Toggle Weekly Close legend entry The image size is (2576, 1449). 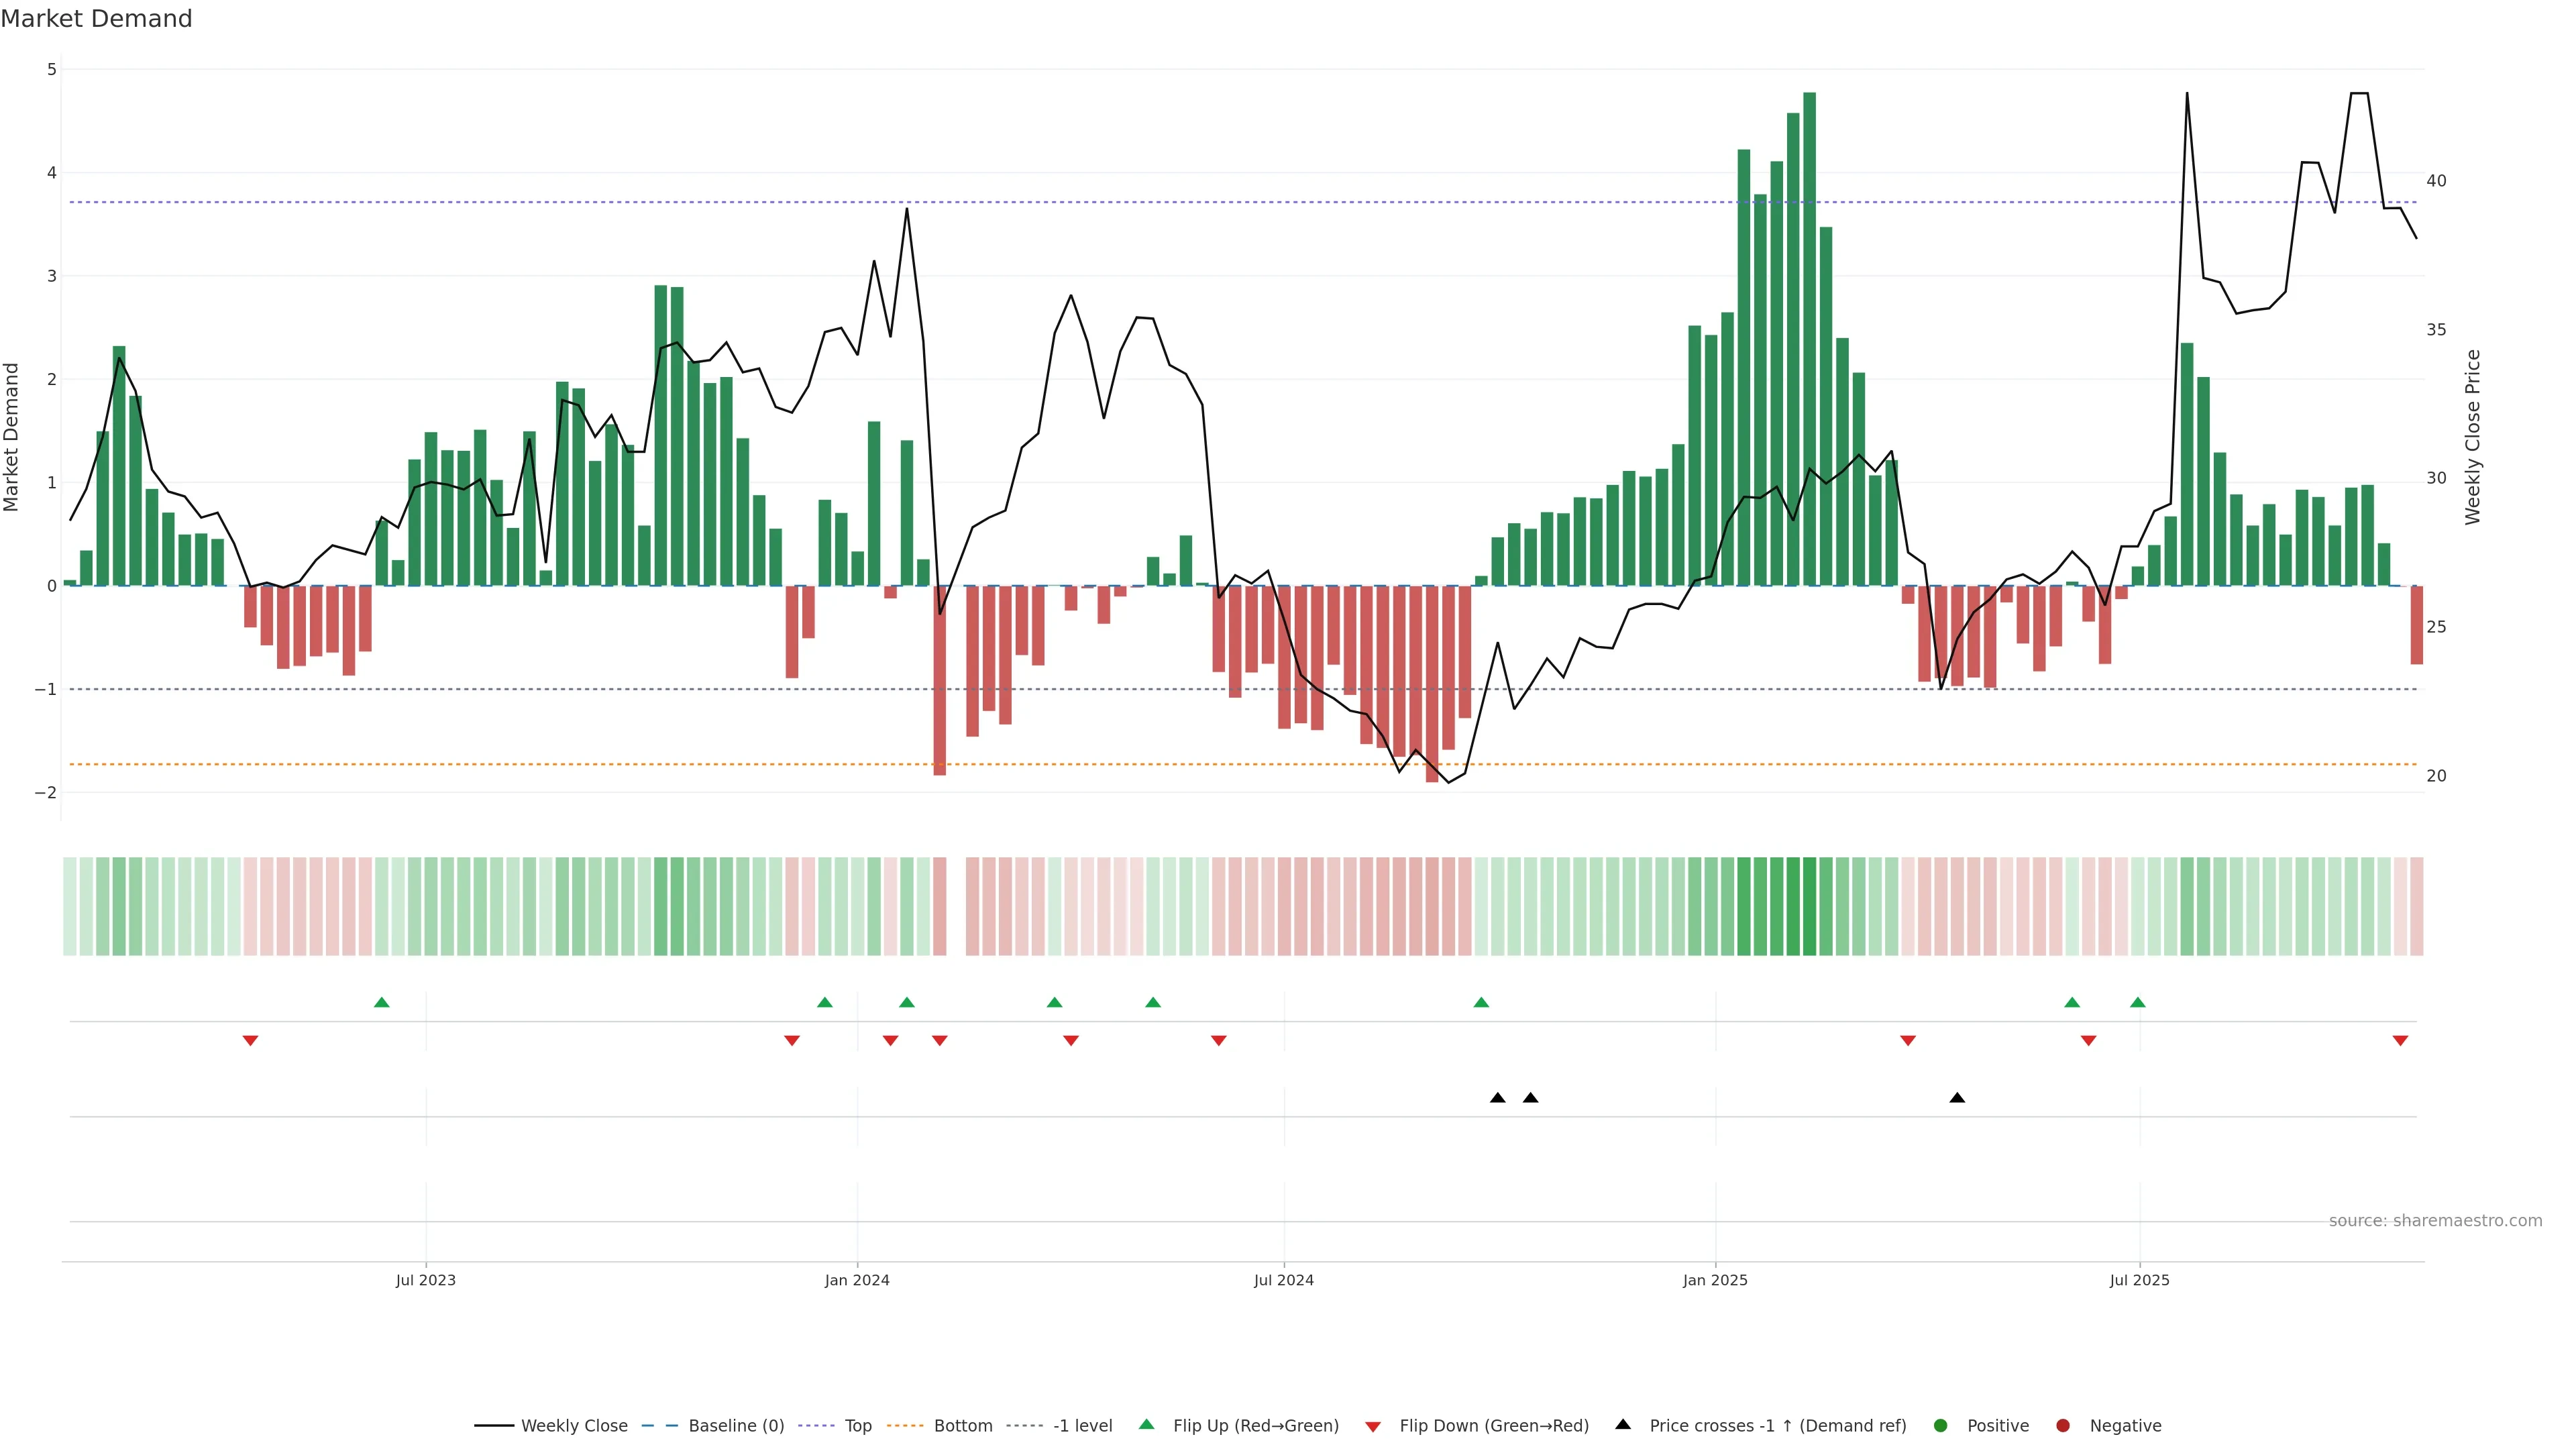[573, 1425]
